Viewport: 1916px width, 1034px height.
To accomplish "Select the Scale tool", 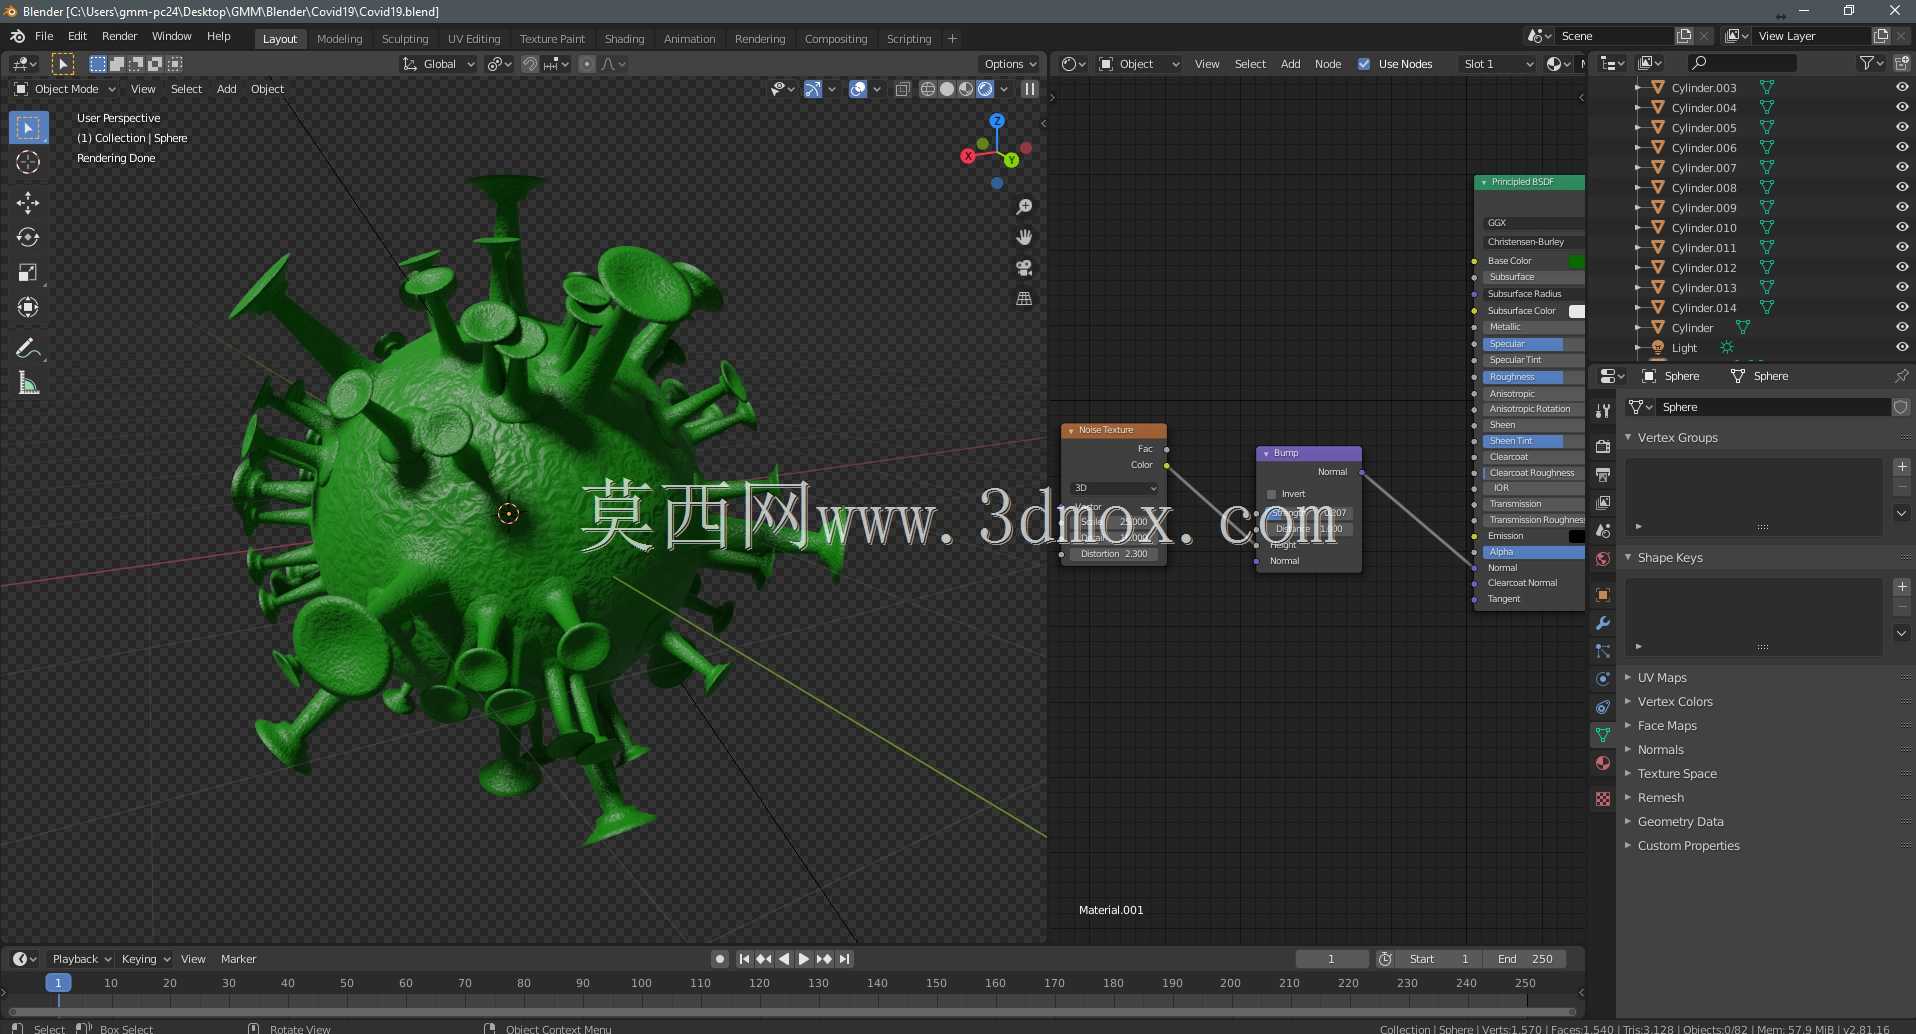I will click(28, 273).
